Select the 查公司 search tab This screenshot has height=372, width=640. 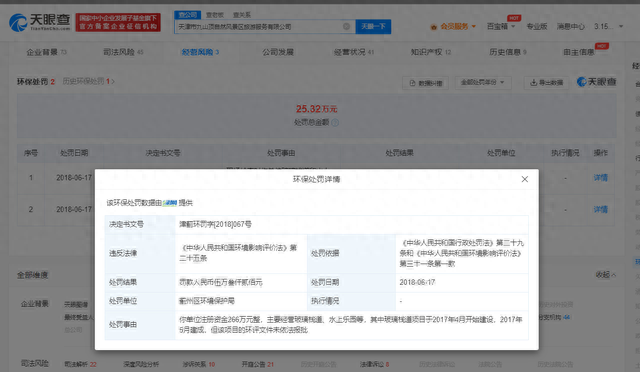click(188, 15)
